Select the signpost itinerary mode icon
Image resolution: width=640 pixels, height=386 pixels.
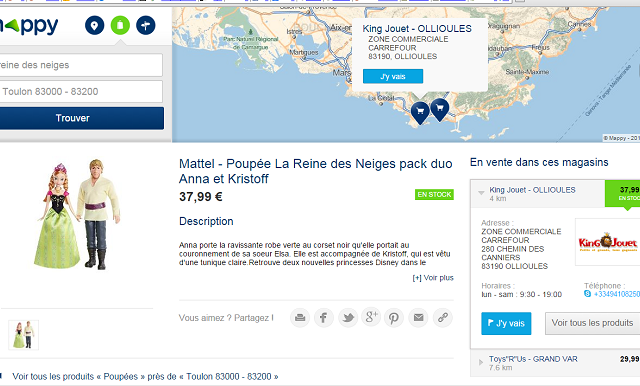[146, 25]
